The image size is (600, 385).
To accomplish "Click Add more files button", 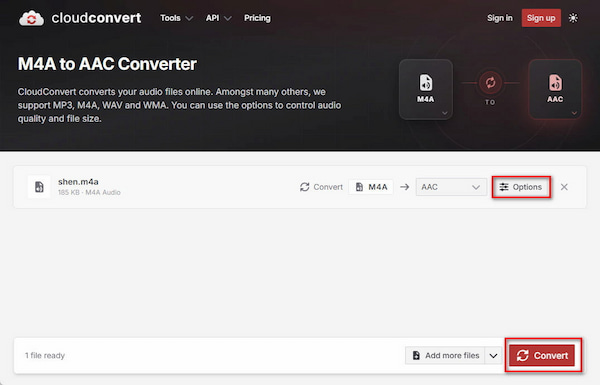I will pos(445,356).
